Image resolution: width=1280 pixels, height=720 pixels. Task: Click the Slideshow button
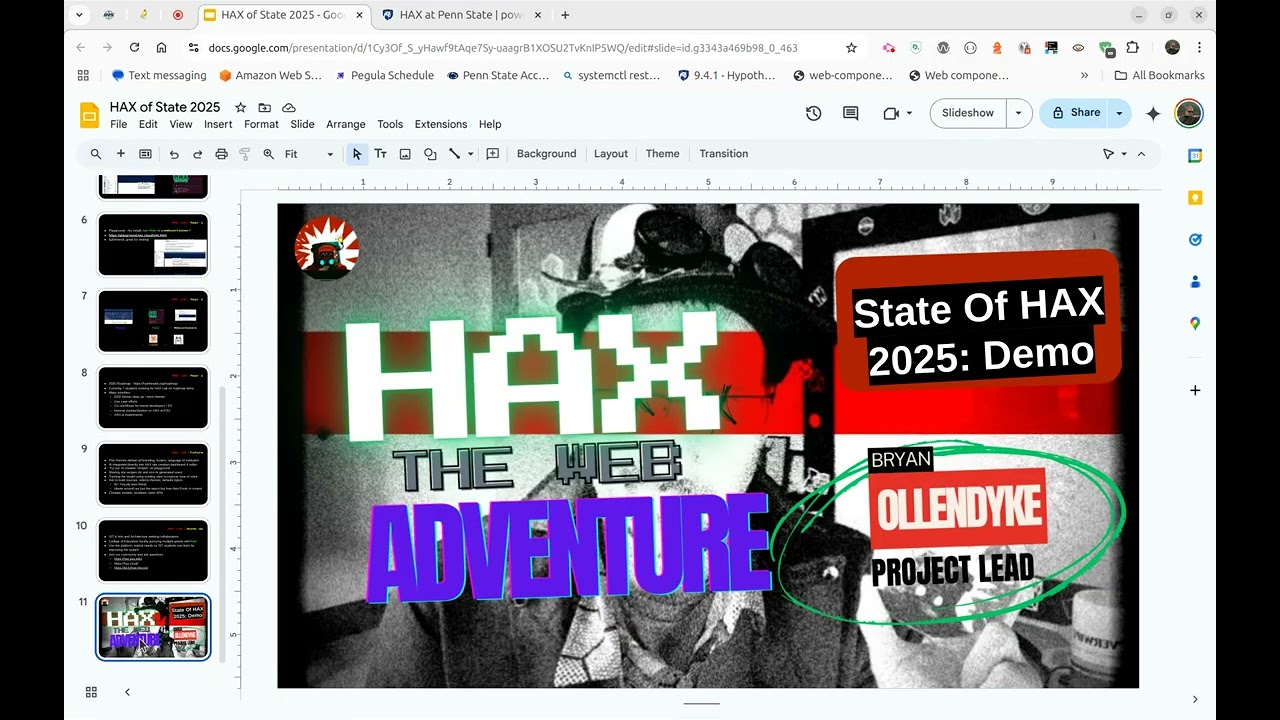(x=968, y=113)
